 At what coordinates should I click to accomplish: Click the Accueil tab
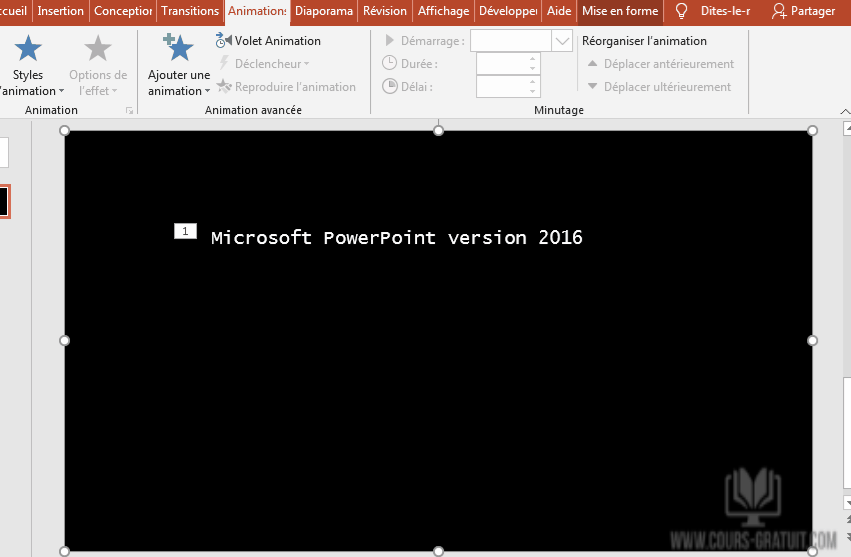(14, 11)
